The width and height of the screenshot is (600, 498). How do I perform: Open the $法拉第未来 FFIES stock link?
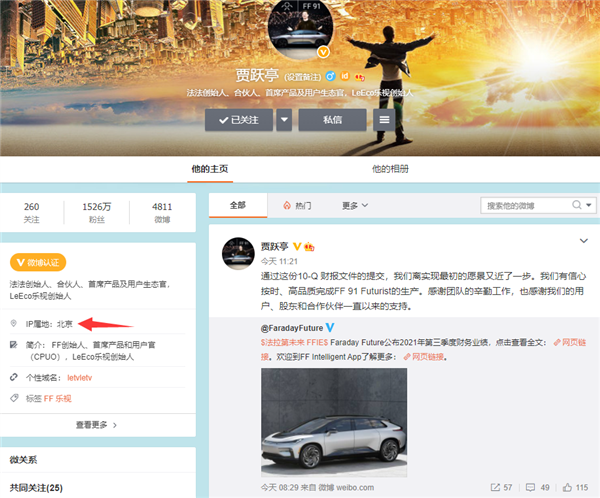pos(295,342)
